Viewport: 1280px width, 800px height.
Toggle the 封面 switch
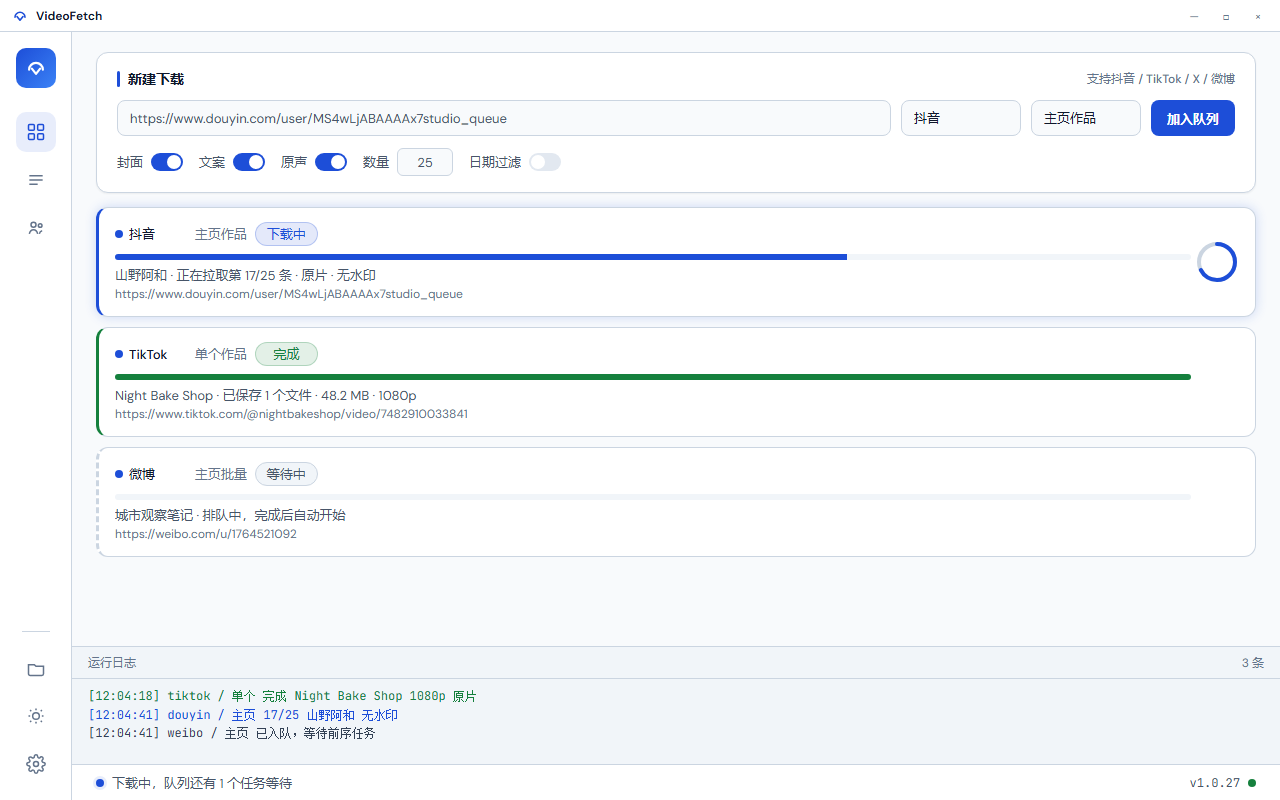click(167, 162)
